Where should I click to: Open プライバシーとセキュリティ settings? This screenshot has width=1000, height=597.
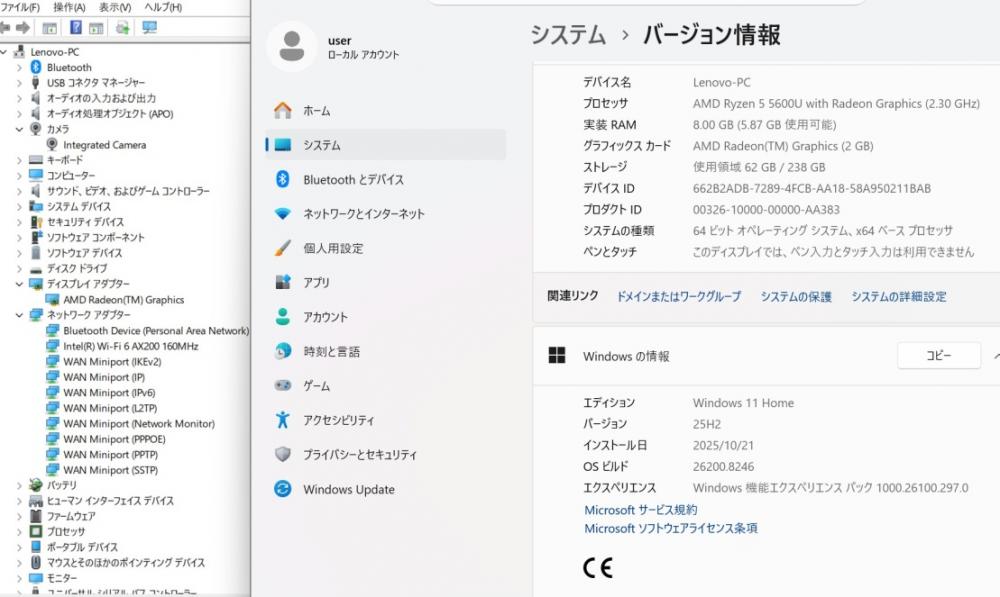pos(385,455)
